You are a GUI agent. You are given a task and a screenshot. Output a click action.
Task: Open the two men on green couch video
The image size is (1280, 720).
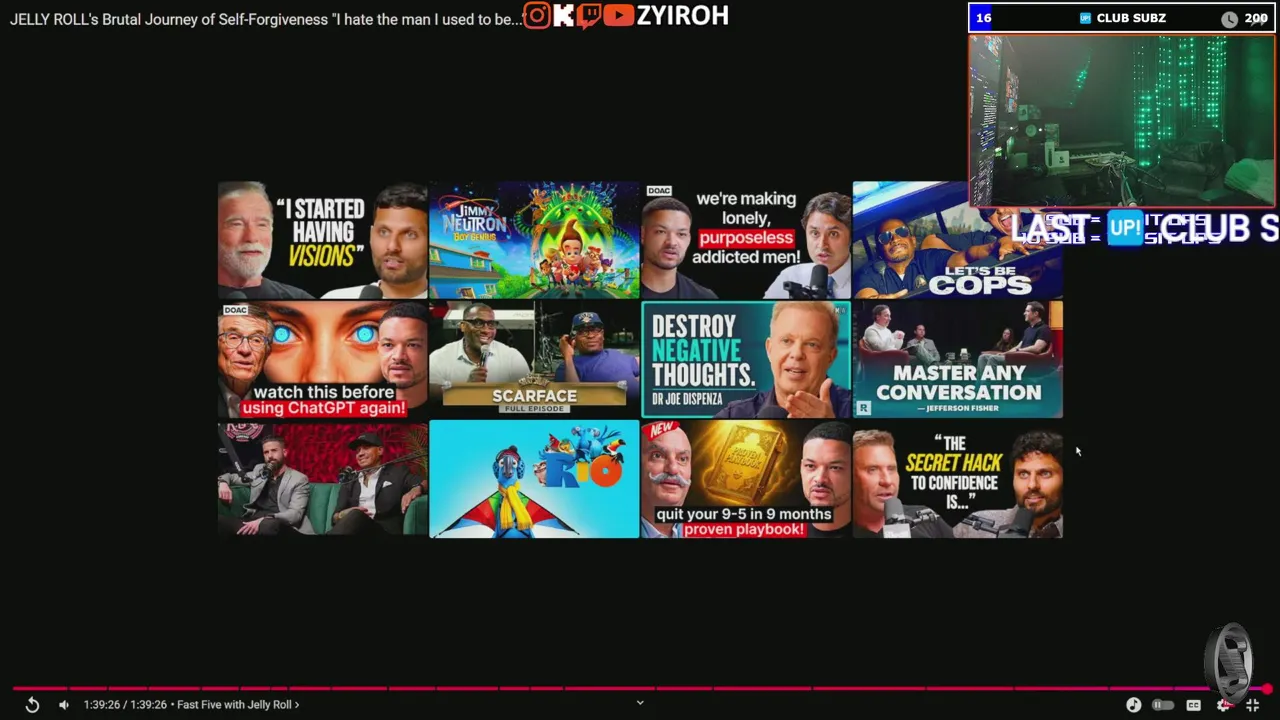(322, 479)
